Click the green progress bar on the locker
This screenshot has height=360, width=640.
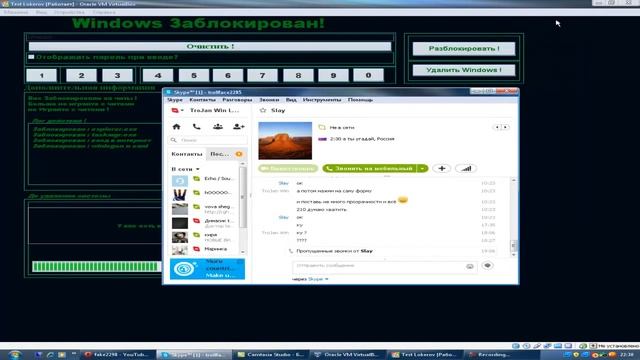pos(97,267)
